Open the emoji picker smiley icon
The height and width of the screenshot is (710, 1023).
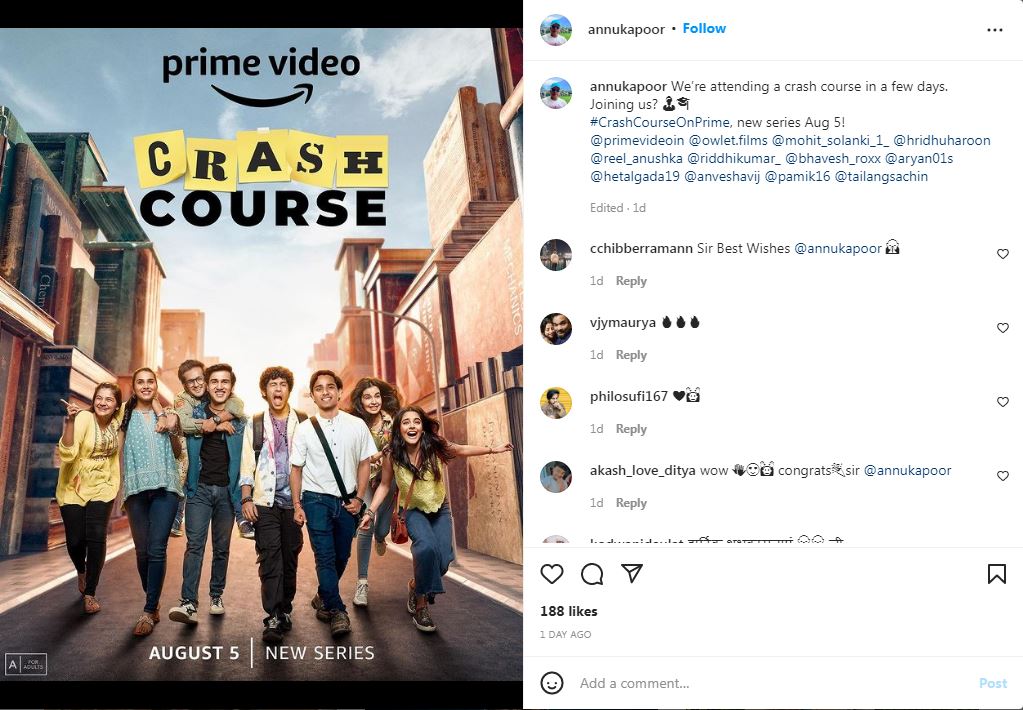552,683
